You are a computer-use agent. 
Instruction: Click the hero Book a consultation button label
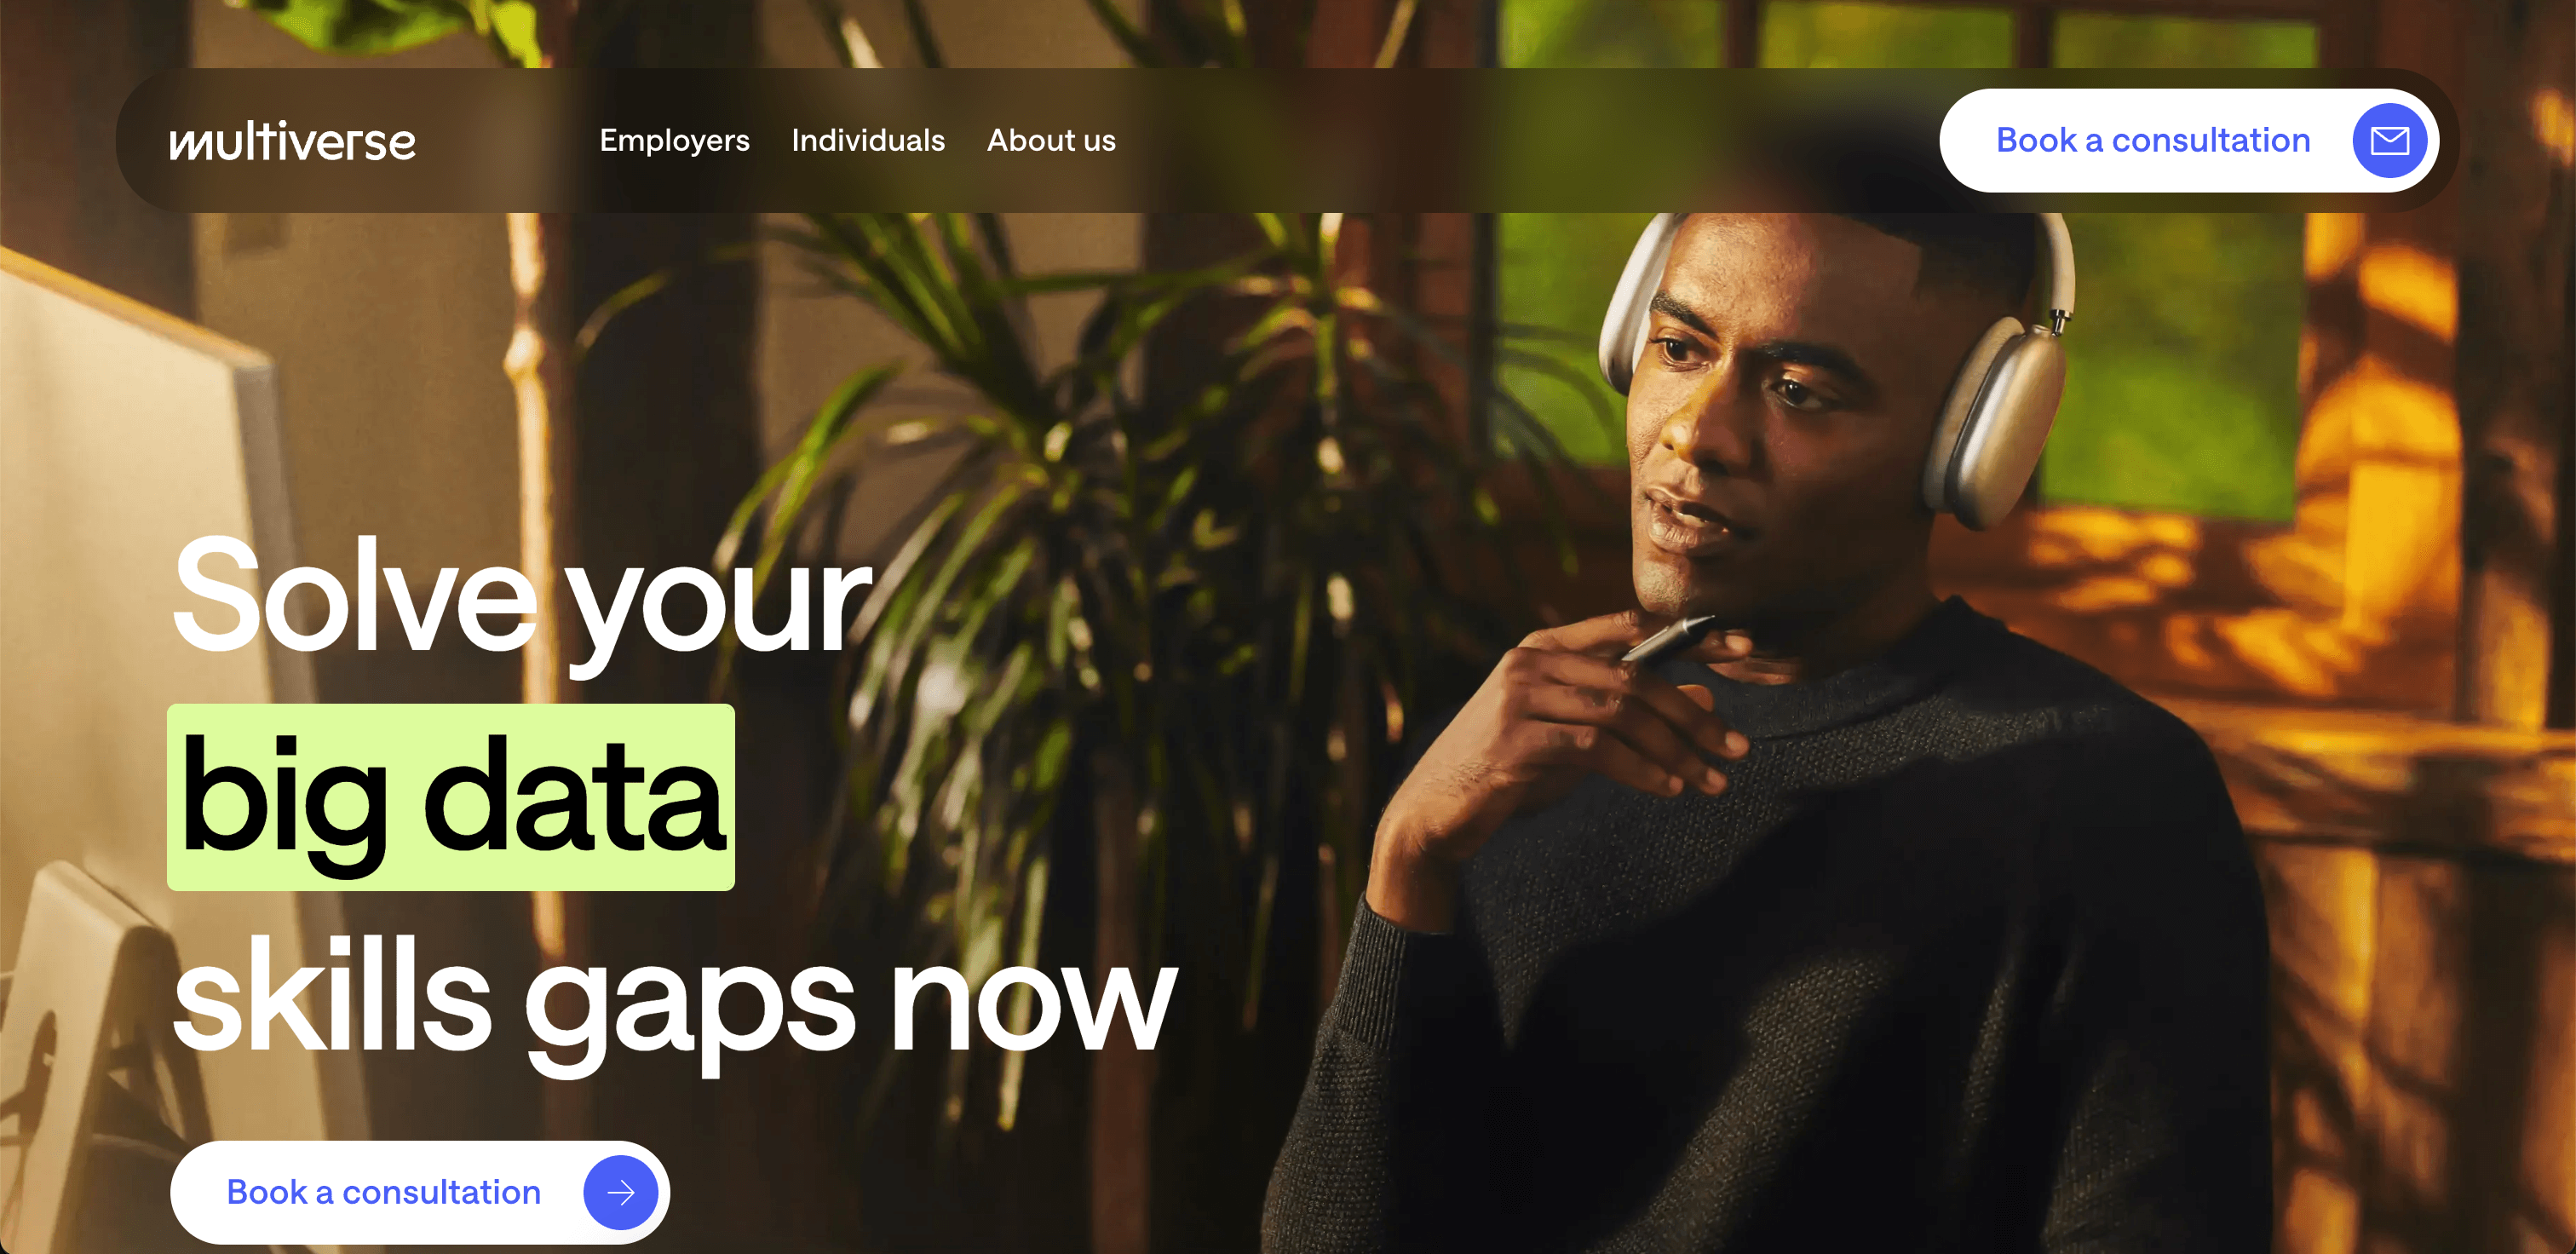point(383,1192)
